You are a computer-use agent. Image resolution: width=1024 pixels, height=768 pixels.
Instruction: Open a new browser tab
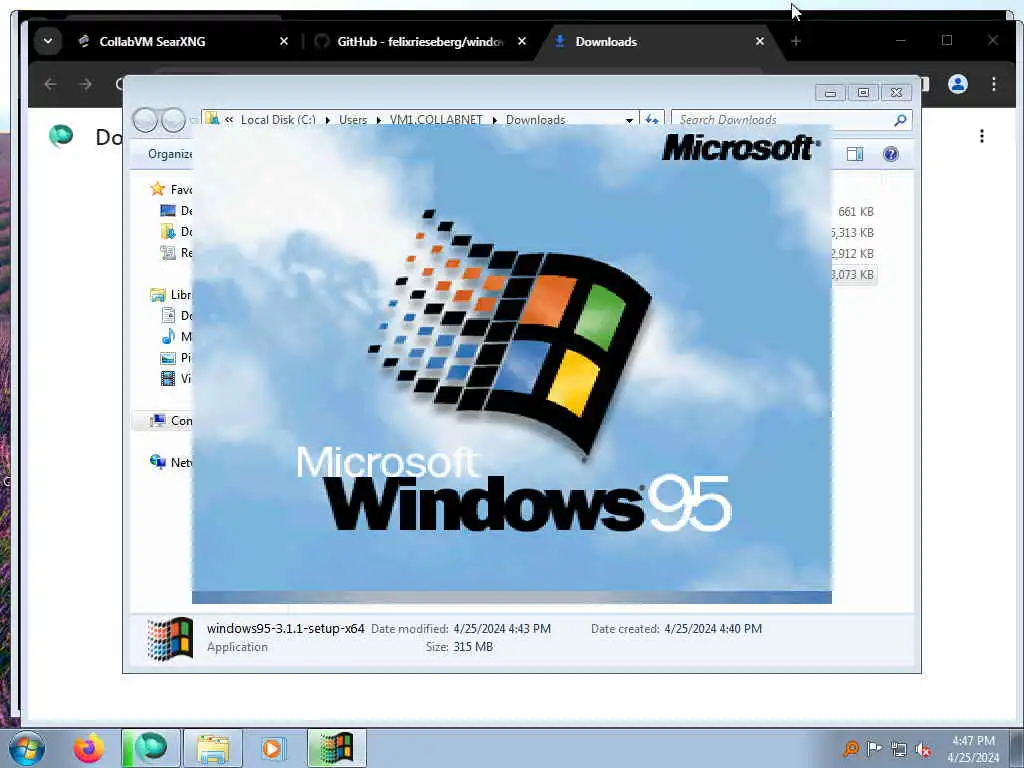795,41
